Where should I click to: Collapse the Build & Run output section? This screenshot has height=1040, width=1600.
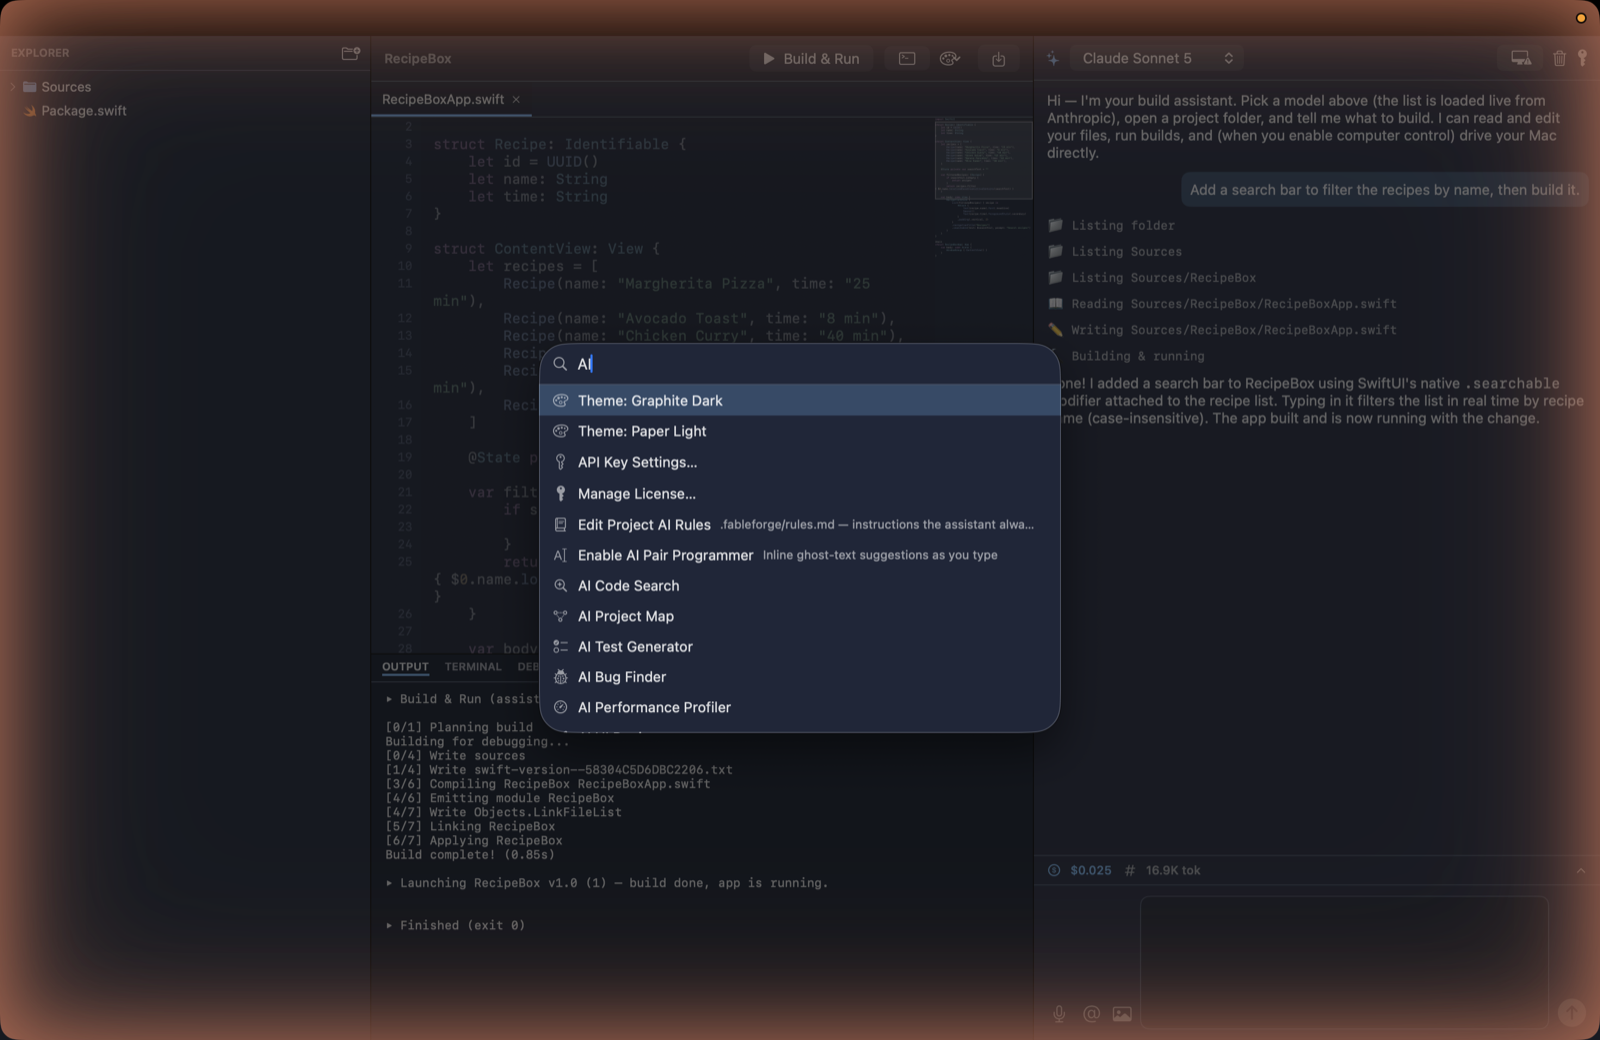tap(389, 699)
